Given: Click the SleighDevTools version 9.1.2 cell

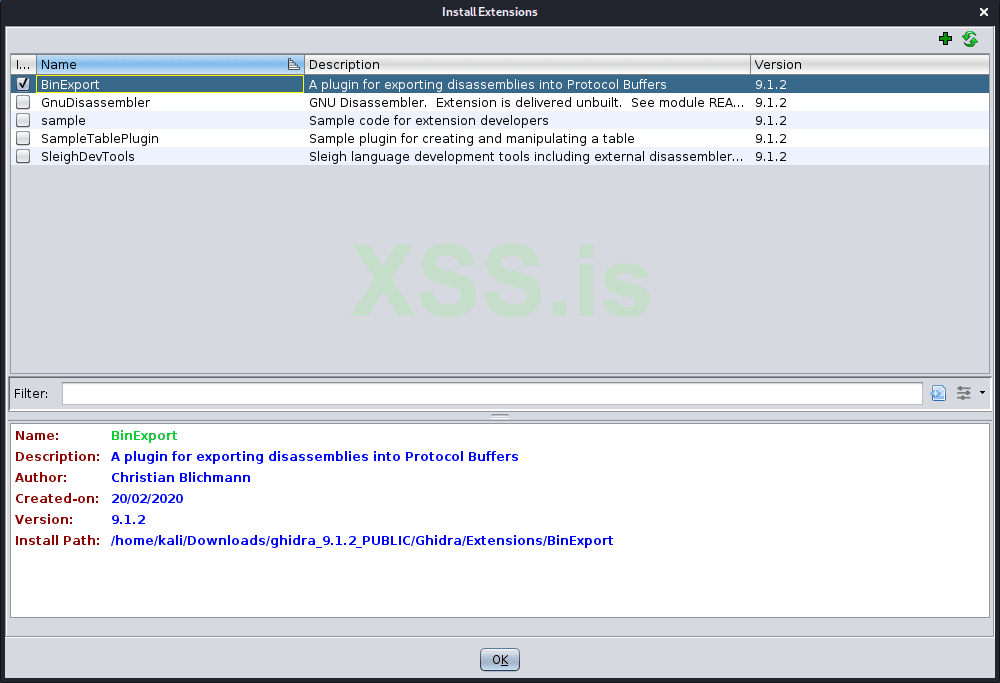Looking at the screenshot, I should coord(870,156).
